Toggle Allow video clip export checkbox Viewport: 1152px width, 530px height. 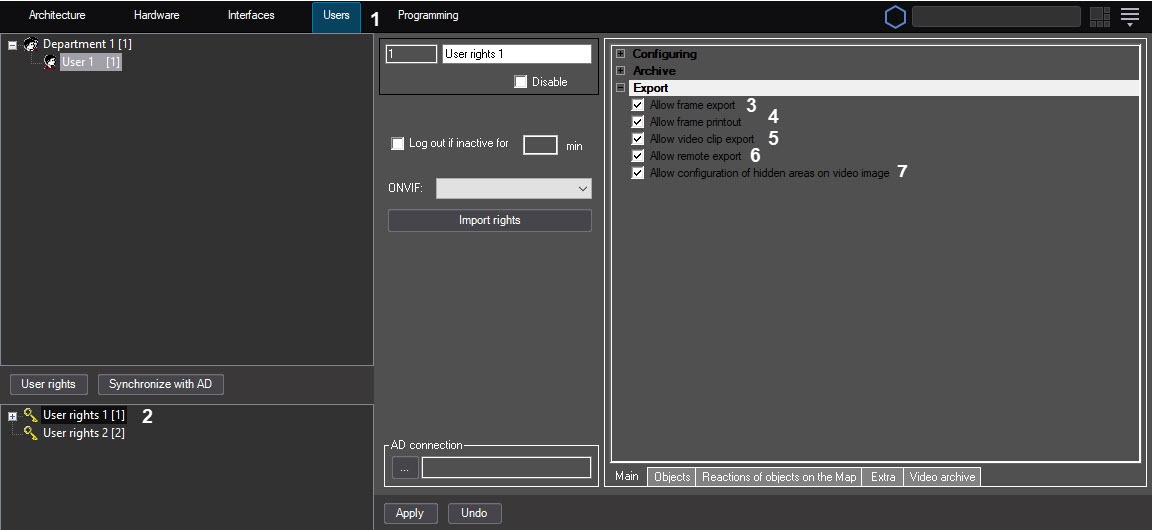(x=638, y=139)
